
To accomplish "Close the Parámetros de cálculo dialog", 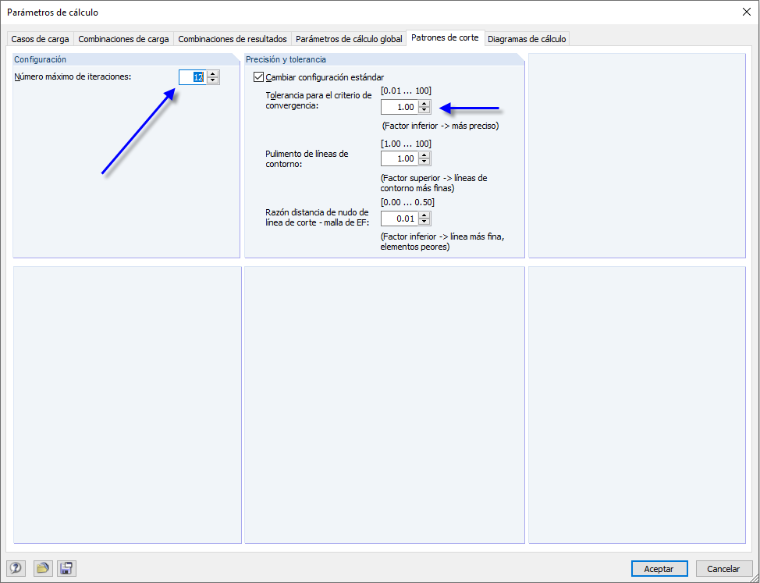I will (x=746, y=12).
